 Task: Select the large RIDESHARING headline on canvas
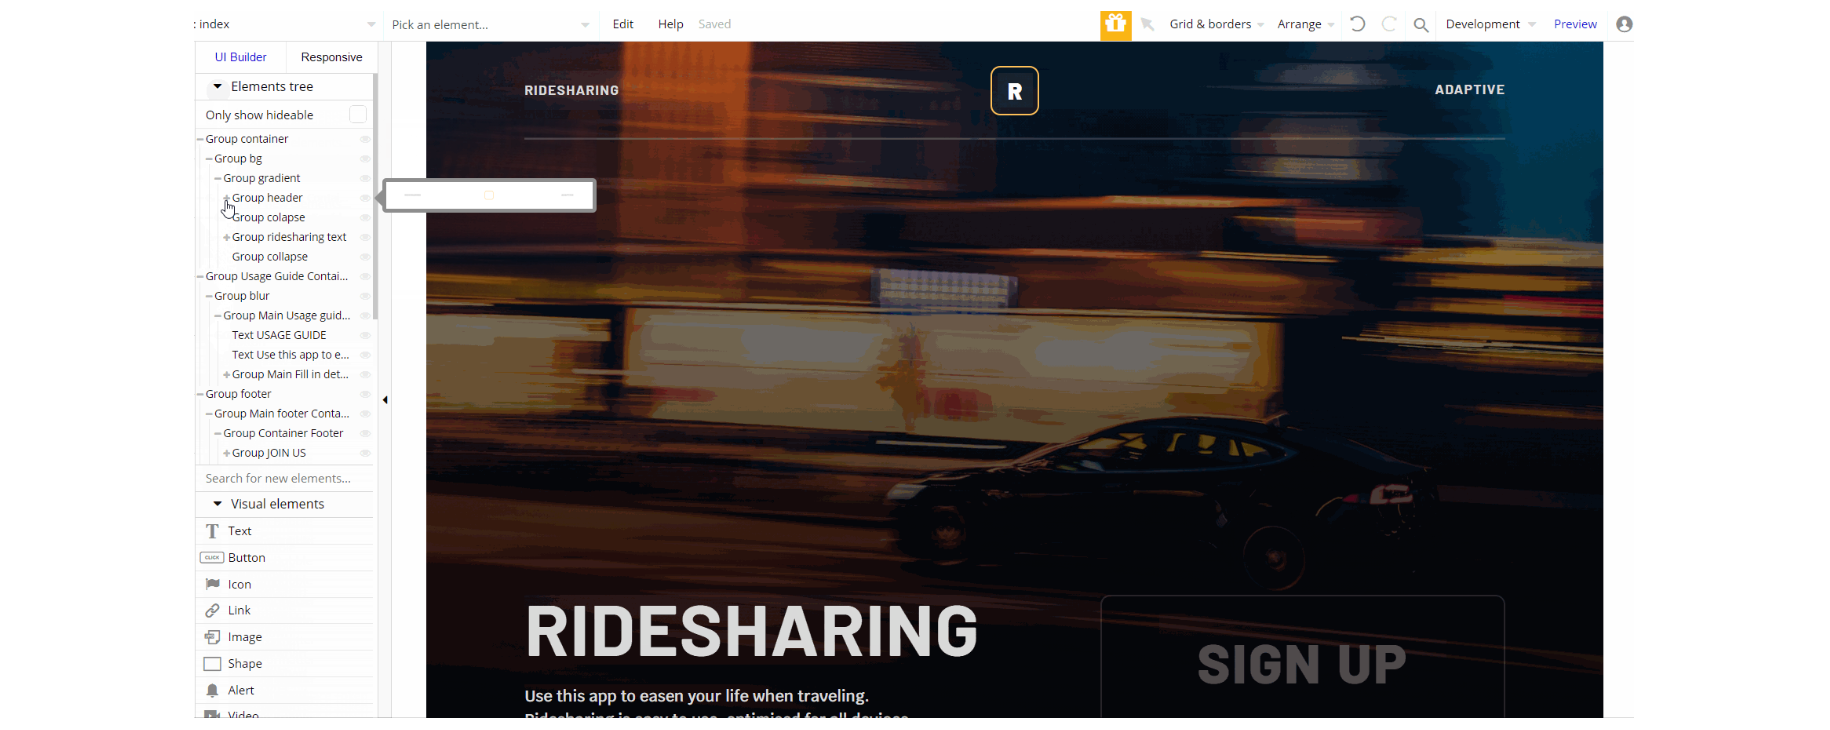[x=751, y=632]
